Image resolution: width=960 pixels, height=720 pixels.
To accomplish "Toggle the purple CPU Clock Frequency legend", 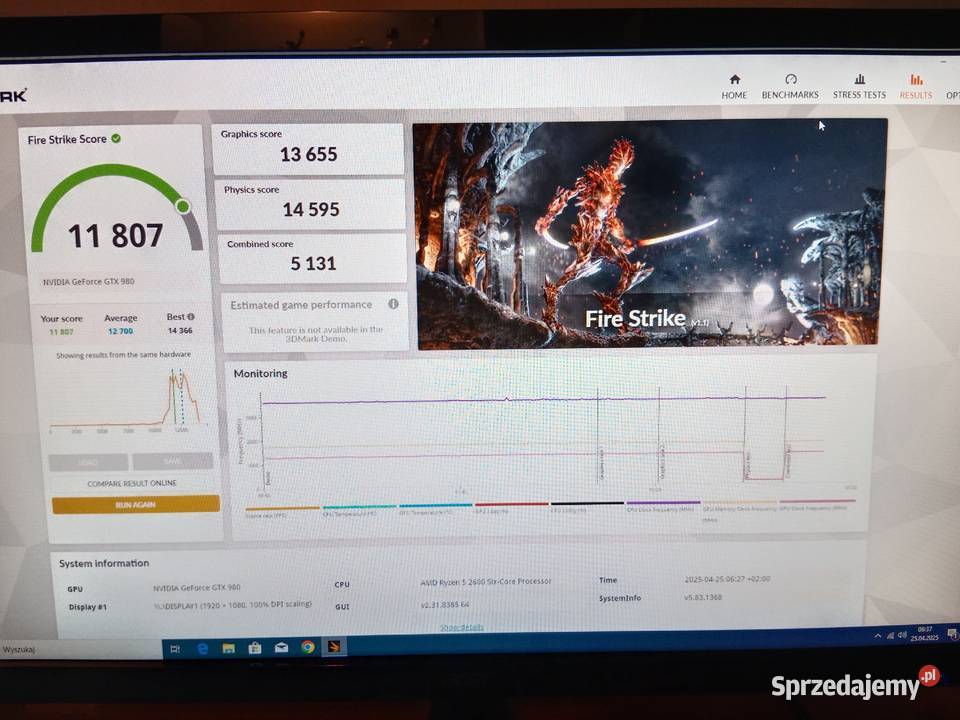I will [x=662, y=506].
